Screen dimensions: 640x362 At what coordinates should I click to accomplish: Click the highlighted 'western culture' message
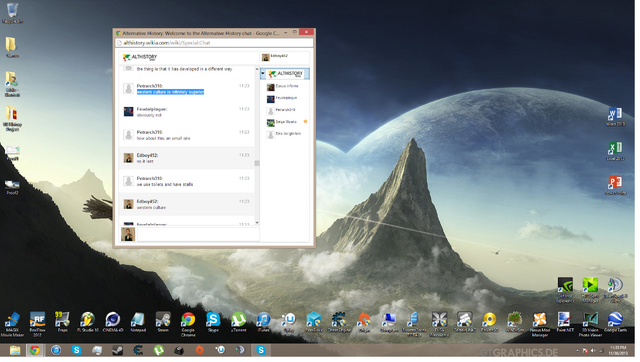[x=170, y=92]
